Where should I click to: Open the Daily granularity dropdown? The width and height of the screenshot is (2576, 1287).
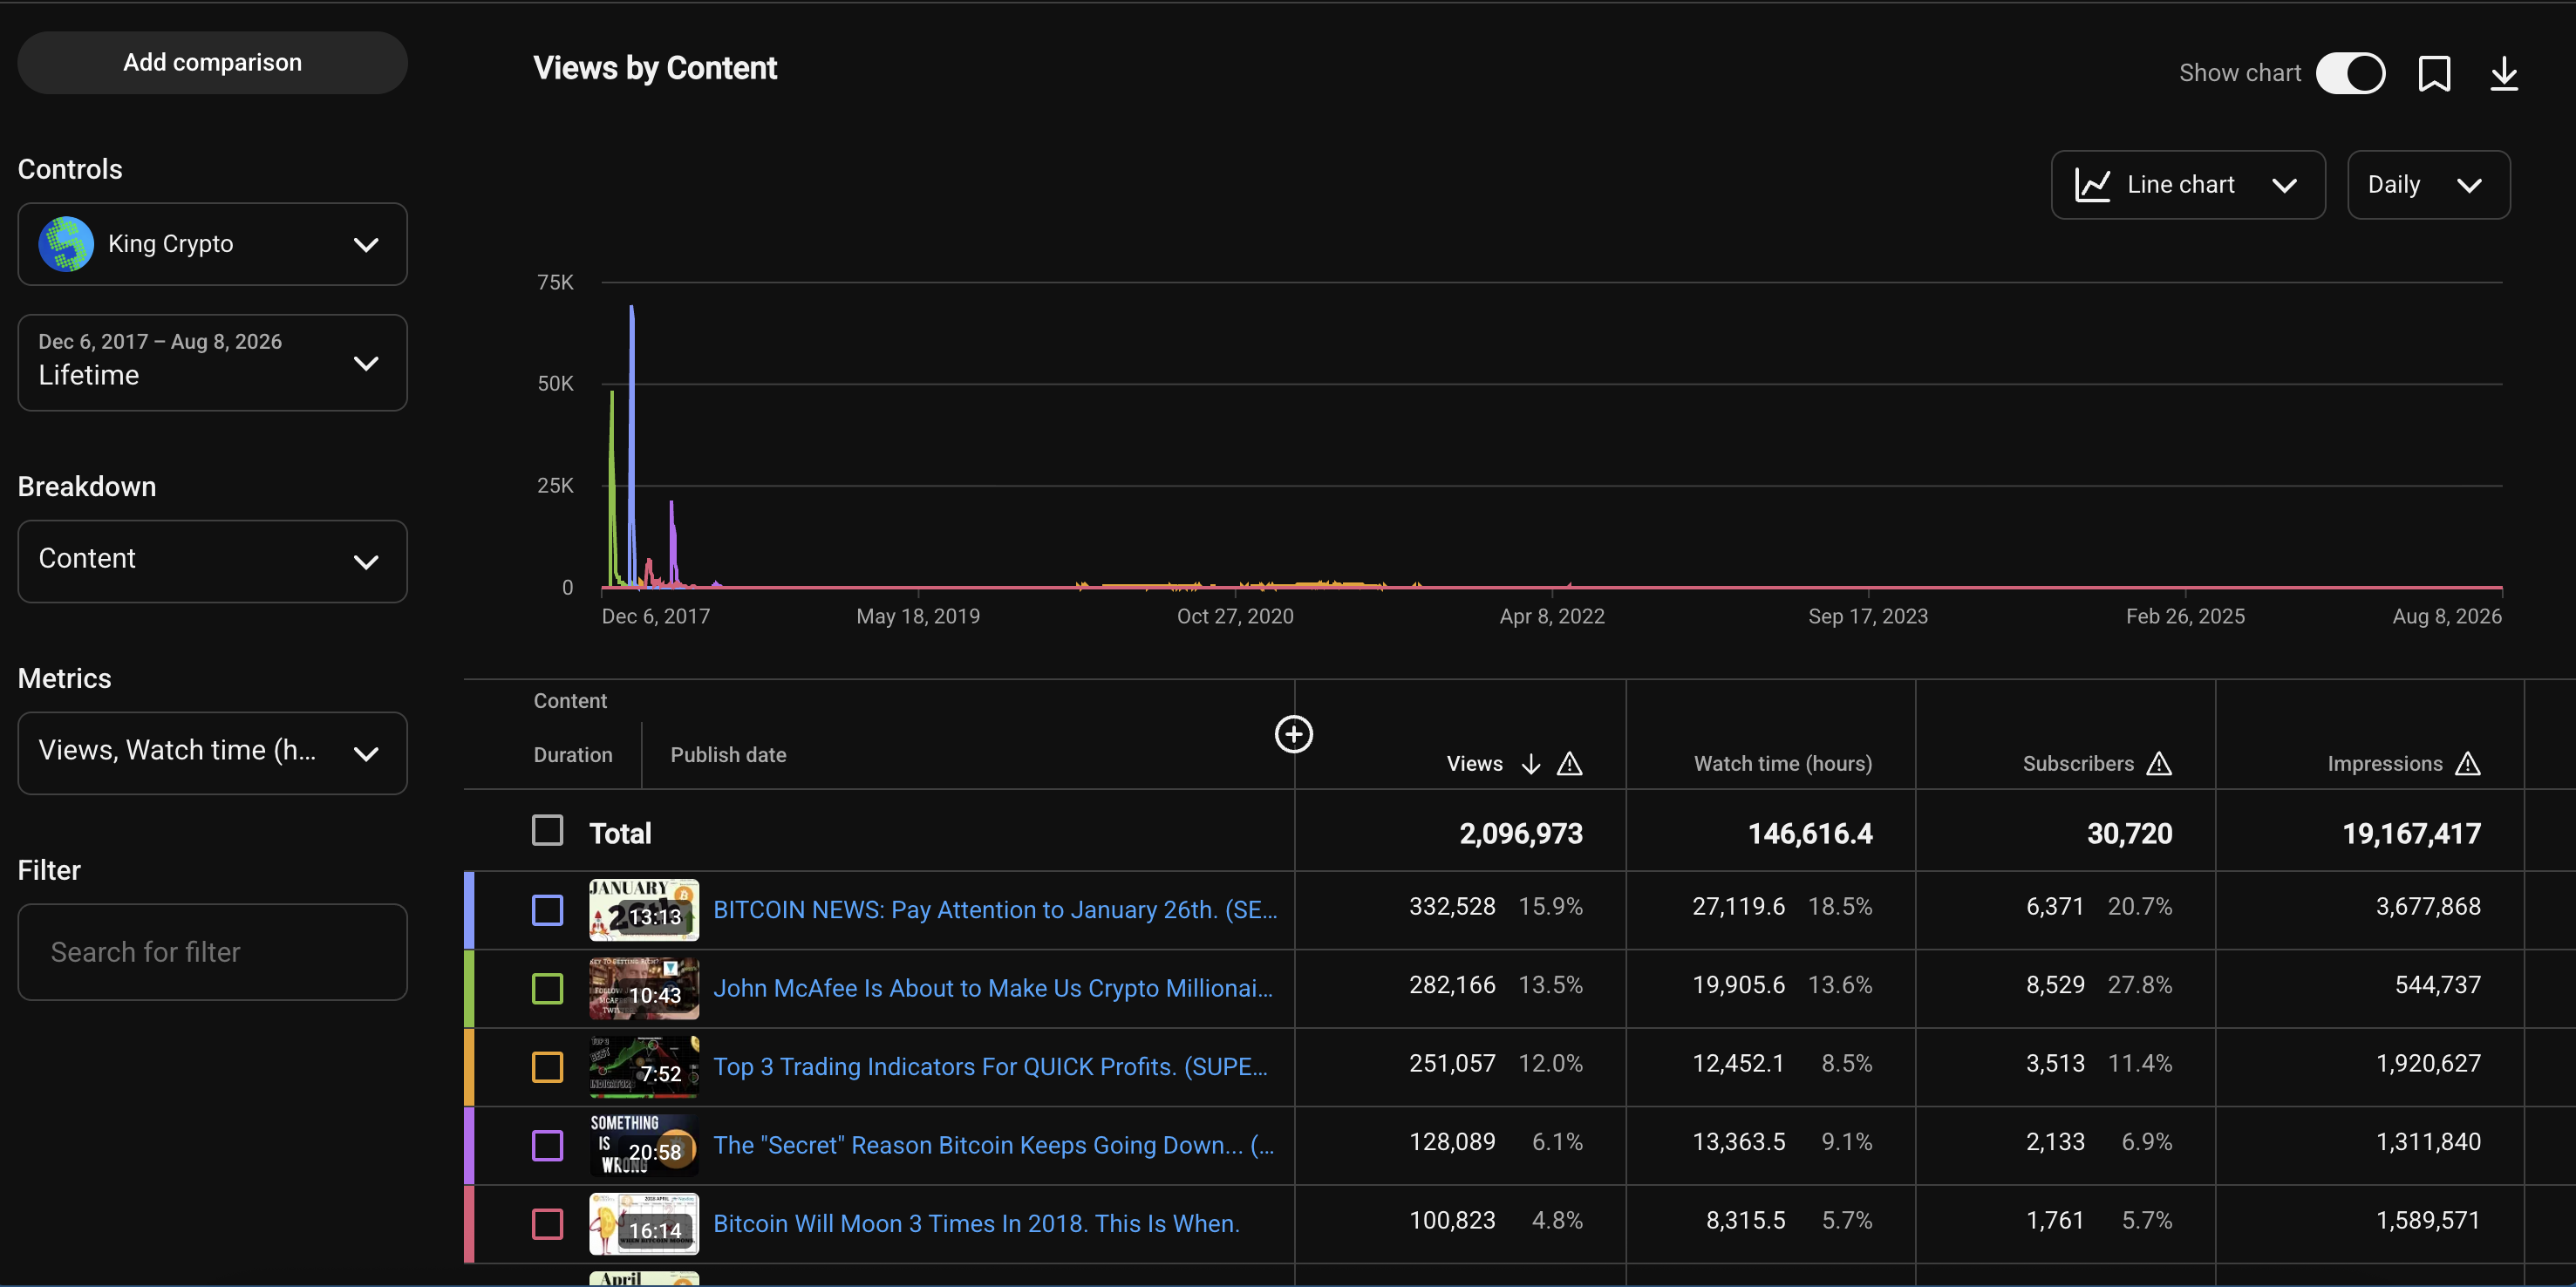coord(2428,185)
